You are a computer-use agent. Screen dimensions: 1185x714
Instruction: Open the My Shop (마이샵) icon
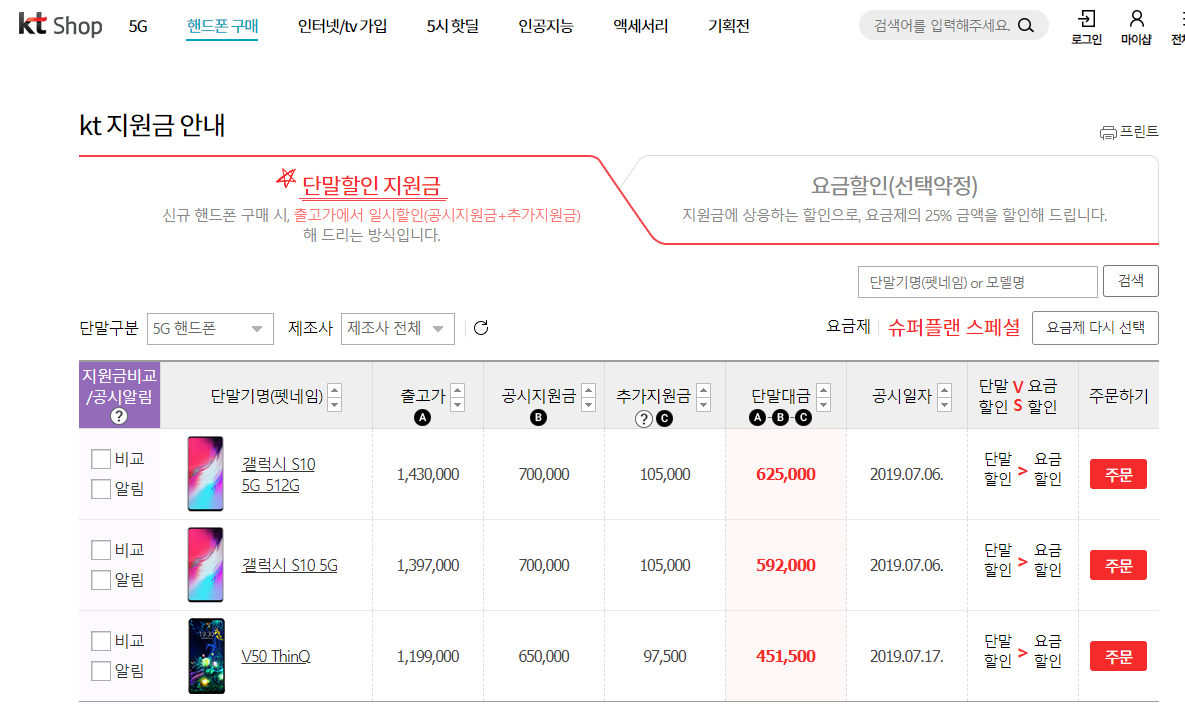pos(1136,27)
